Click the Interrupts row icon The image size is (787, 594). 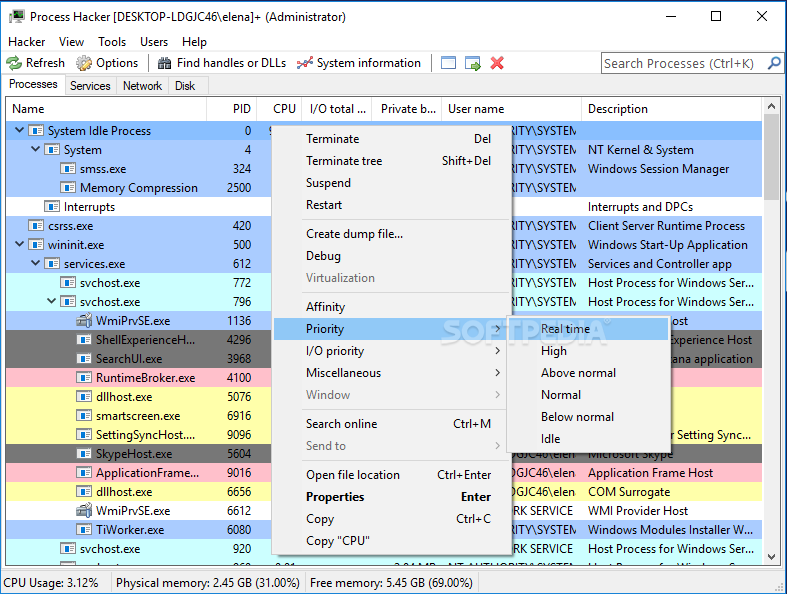click(52, 207)
